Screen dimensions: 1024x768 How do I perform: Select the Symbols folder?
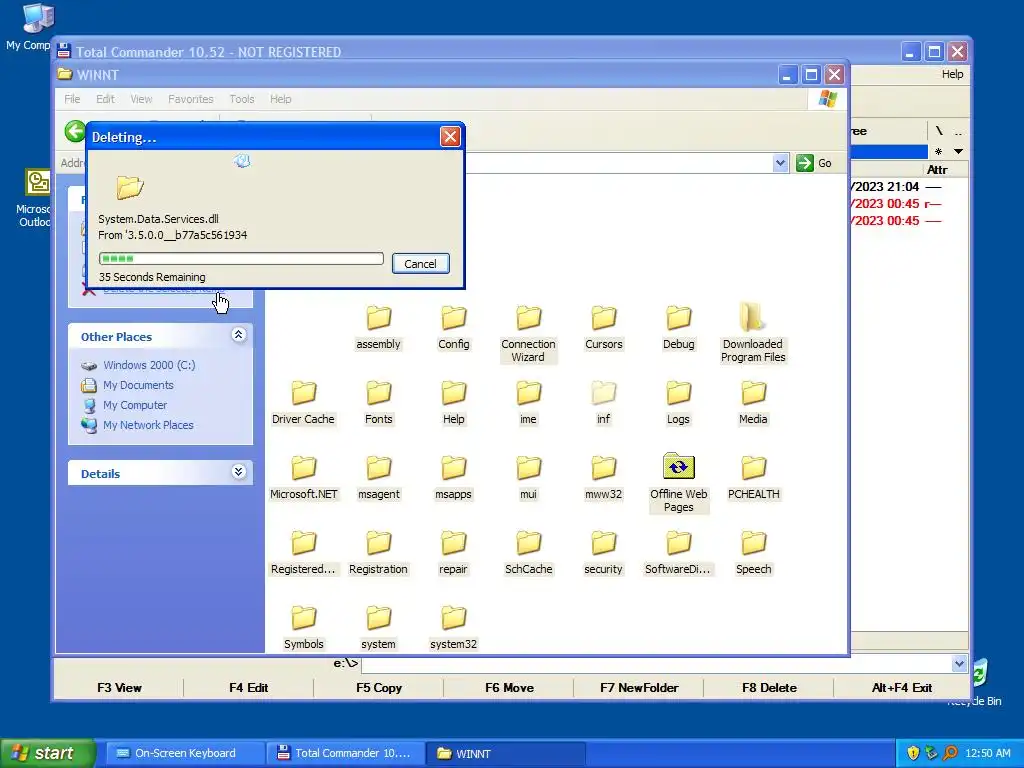click(x=303, y=628)
